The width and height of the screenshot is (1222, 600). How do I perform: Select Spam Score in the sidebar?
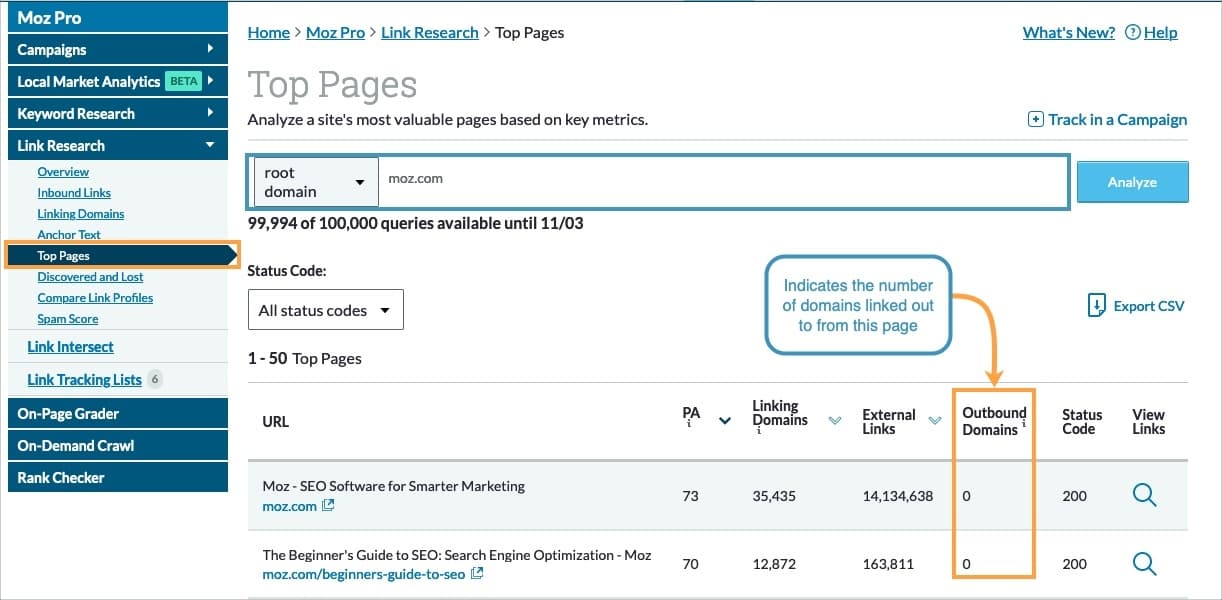[x=67, y=318]
